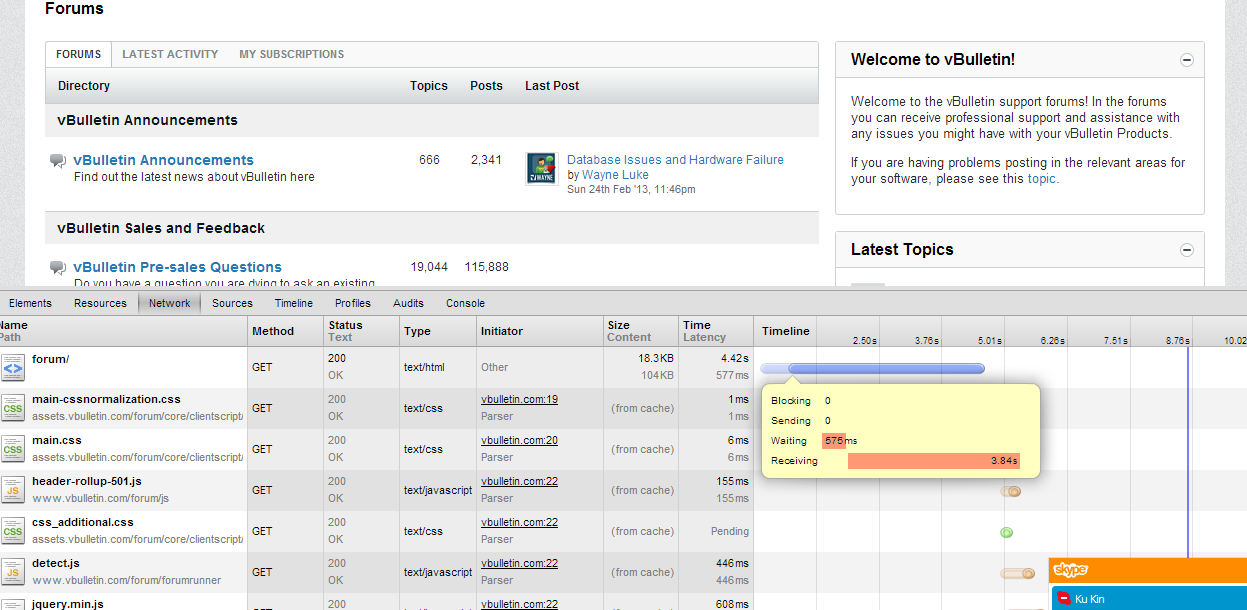Select the main.css file icon

point(12,449)
